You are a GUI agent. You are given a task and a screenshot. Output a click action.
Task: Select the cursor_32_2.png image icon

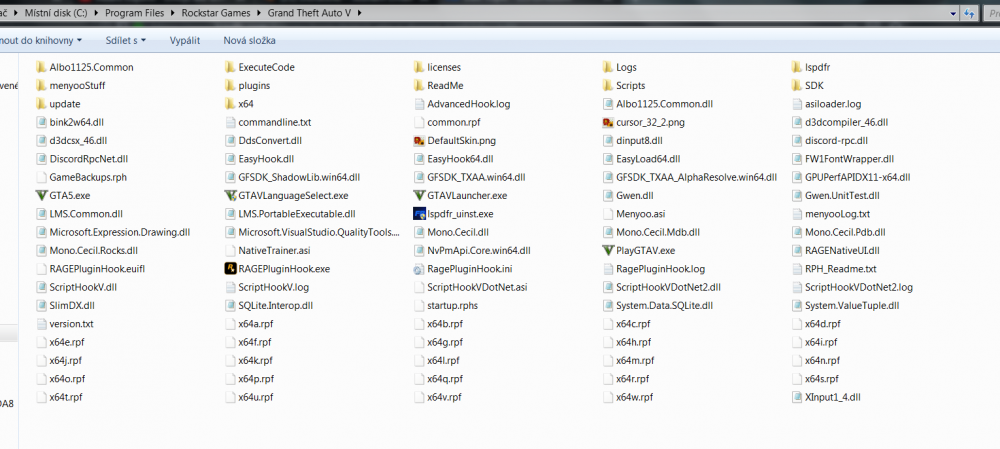[608, 122]
